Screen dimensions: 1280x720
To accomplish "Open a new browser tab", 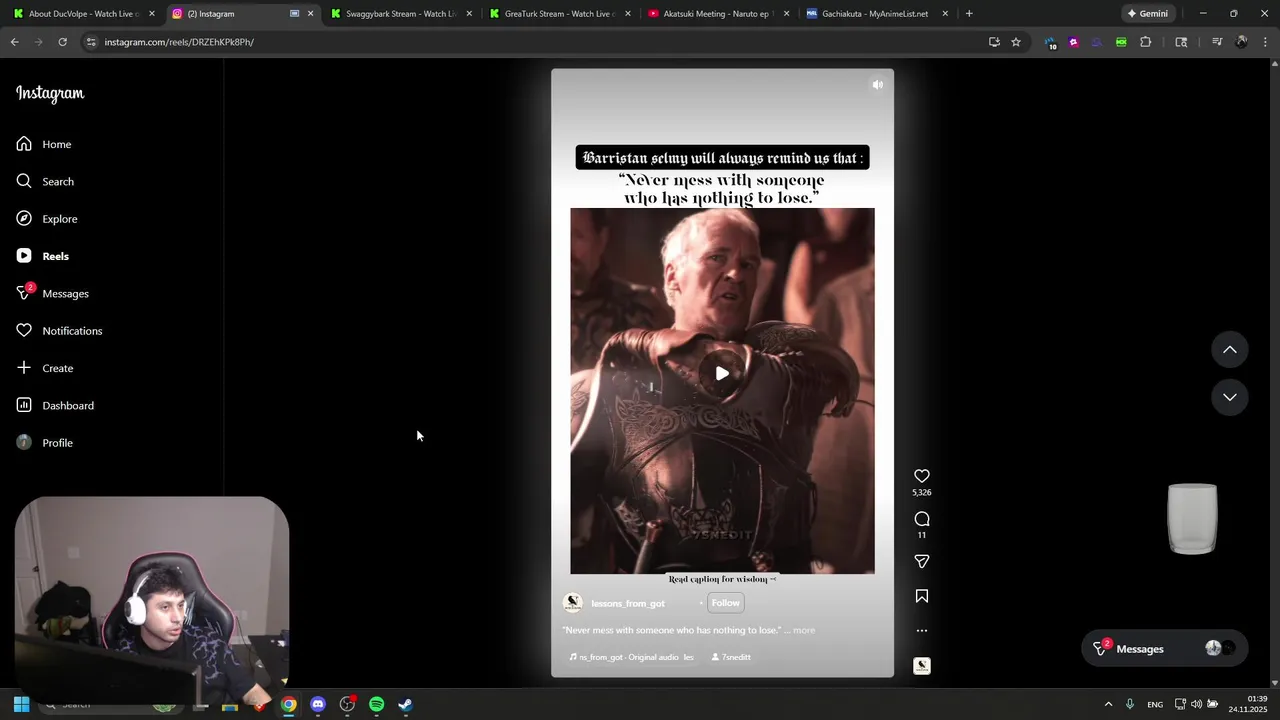I will [x=969, y=14].
